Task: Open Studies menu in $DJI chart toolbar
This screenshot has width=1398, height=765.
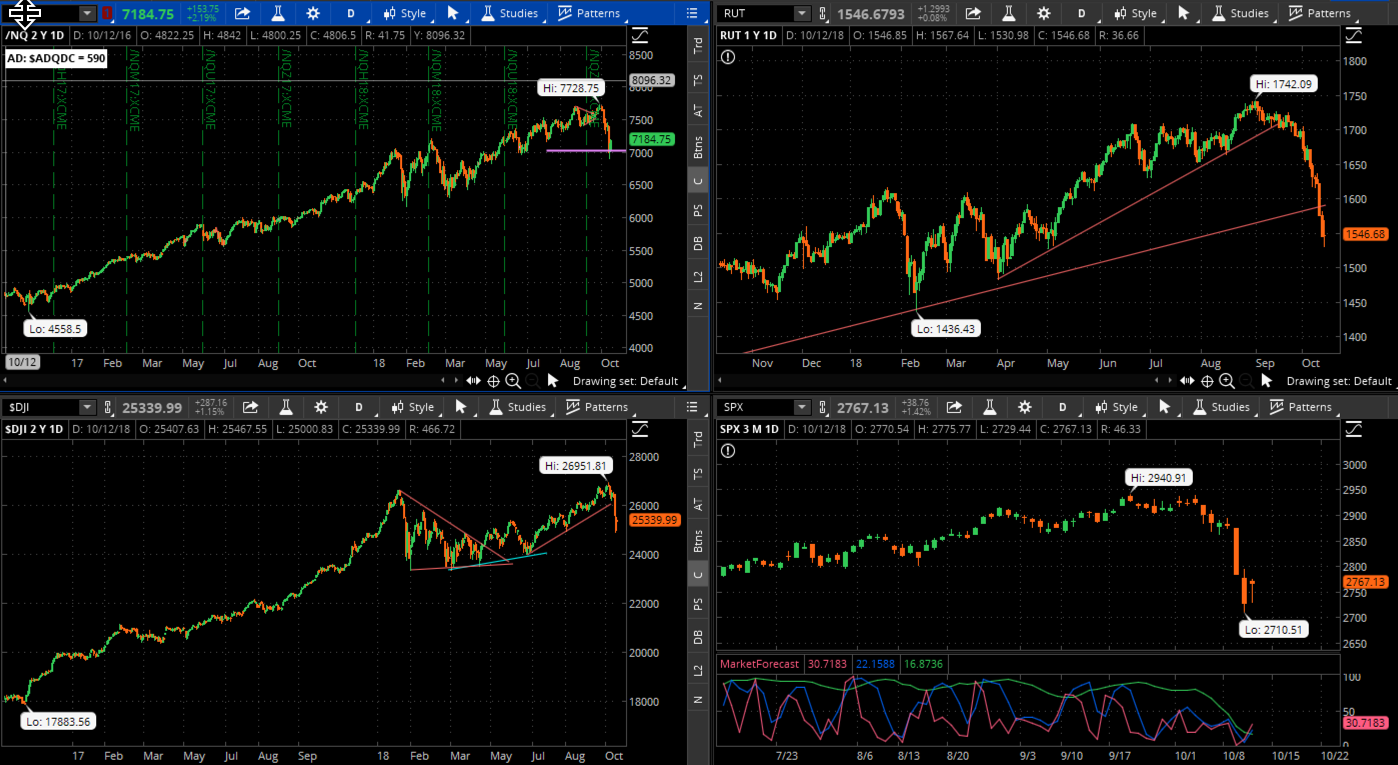Action: (x=517, y=407)
